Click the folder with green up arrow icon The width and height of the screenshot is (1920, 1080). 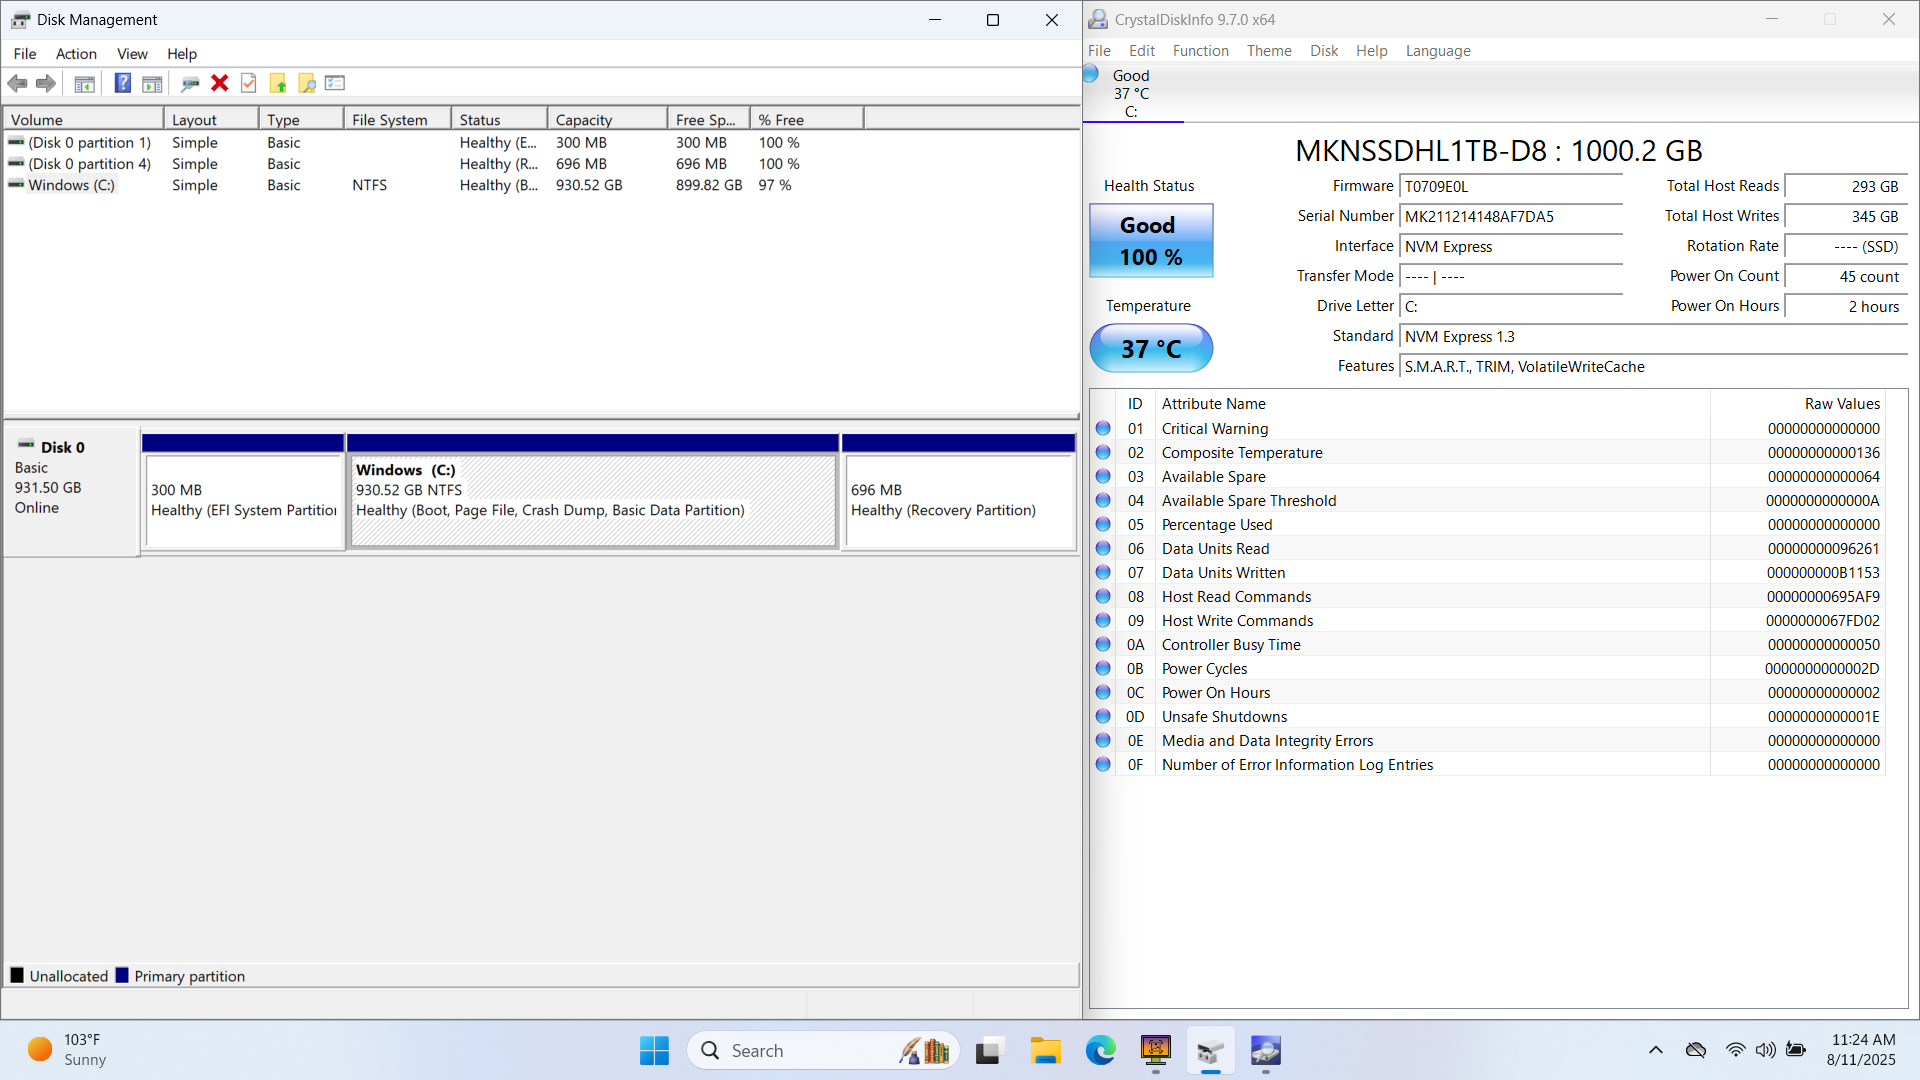278,83
